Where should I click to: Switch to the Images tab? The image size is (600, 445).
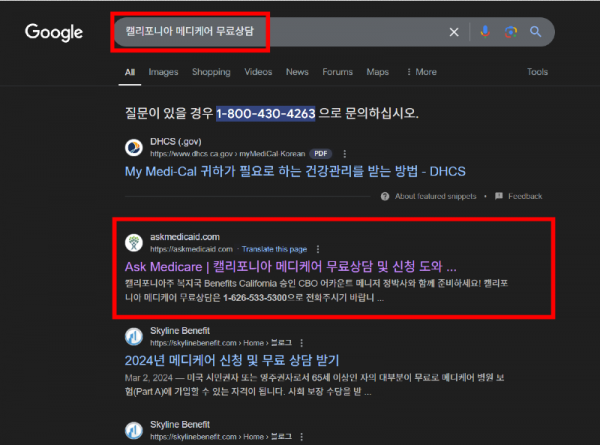pyautogui.click(x=163, y=72)
